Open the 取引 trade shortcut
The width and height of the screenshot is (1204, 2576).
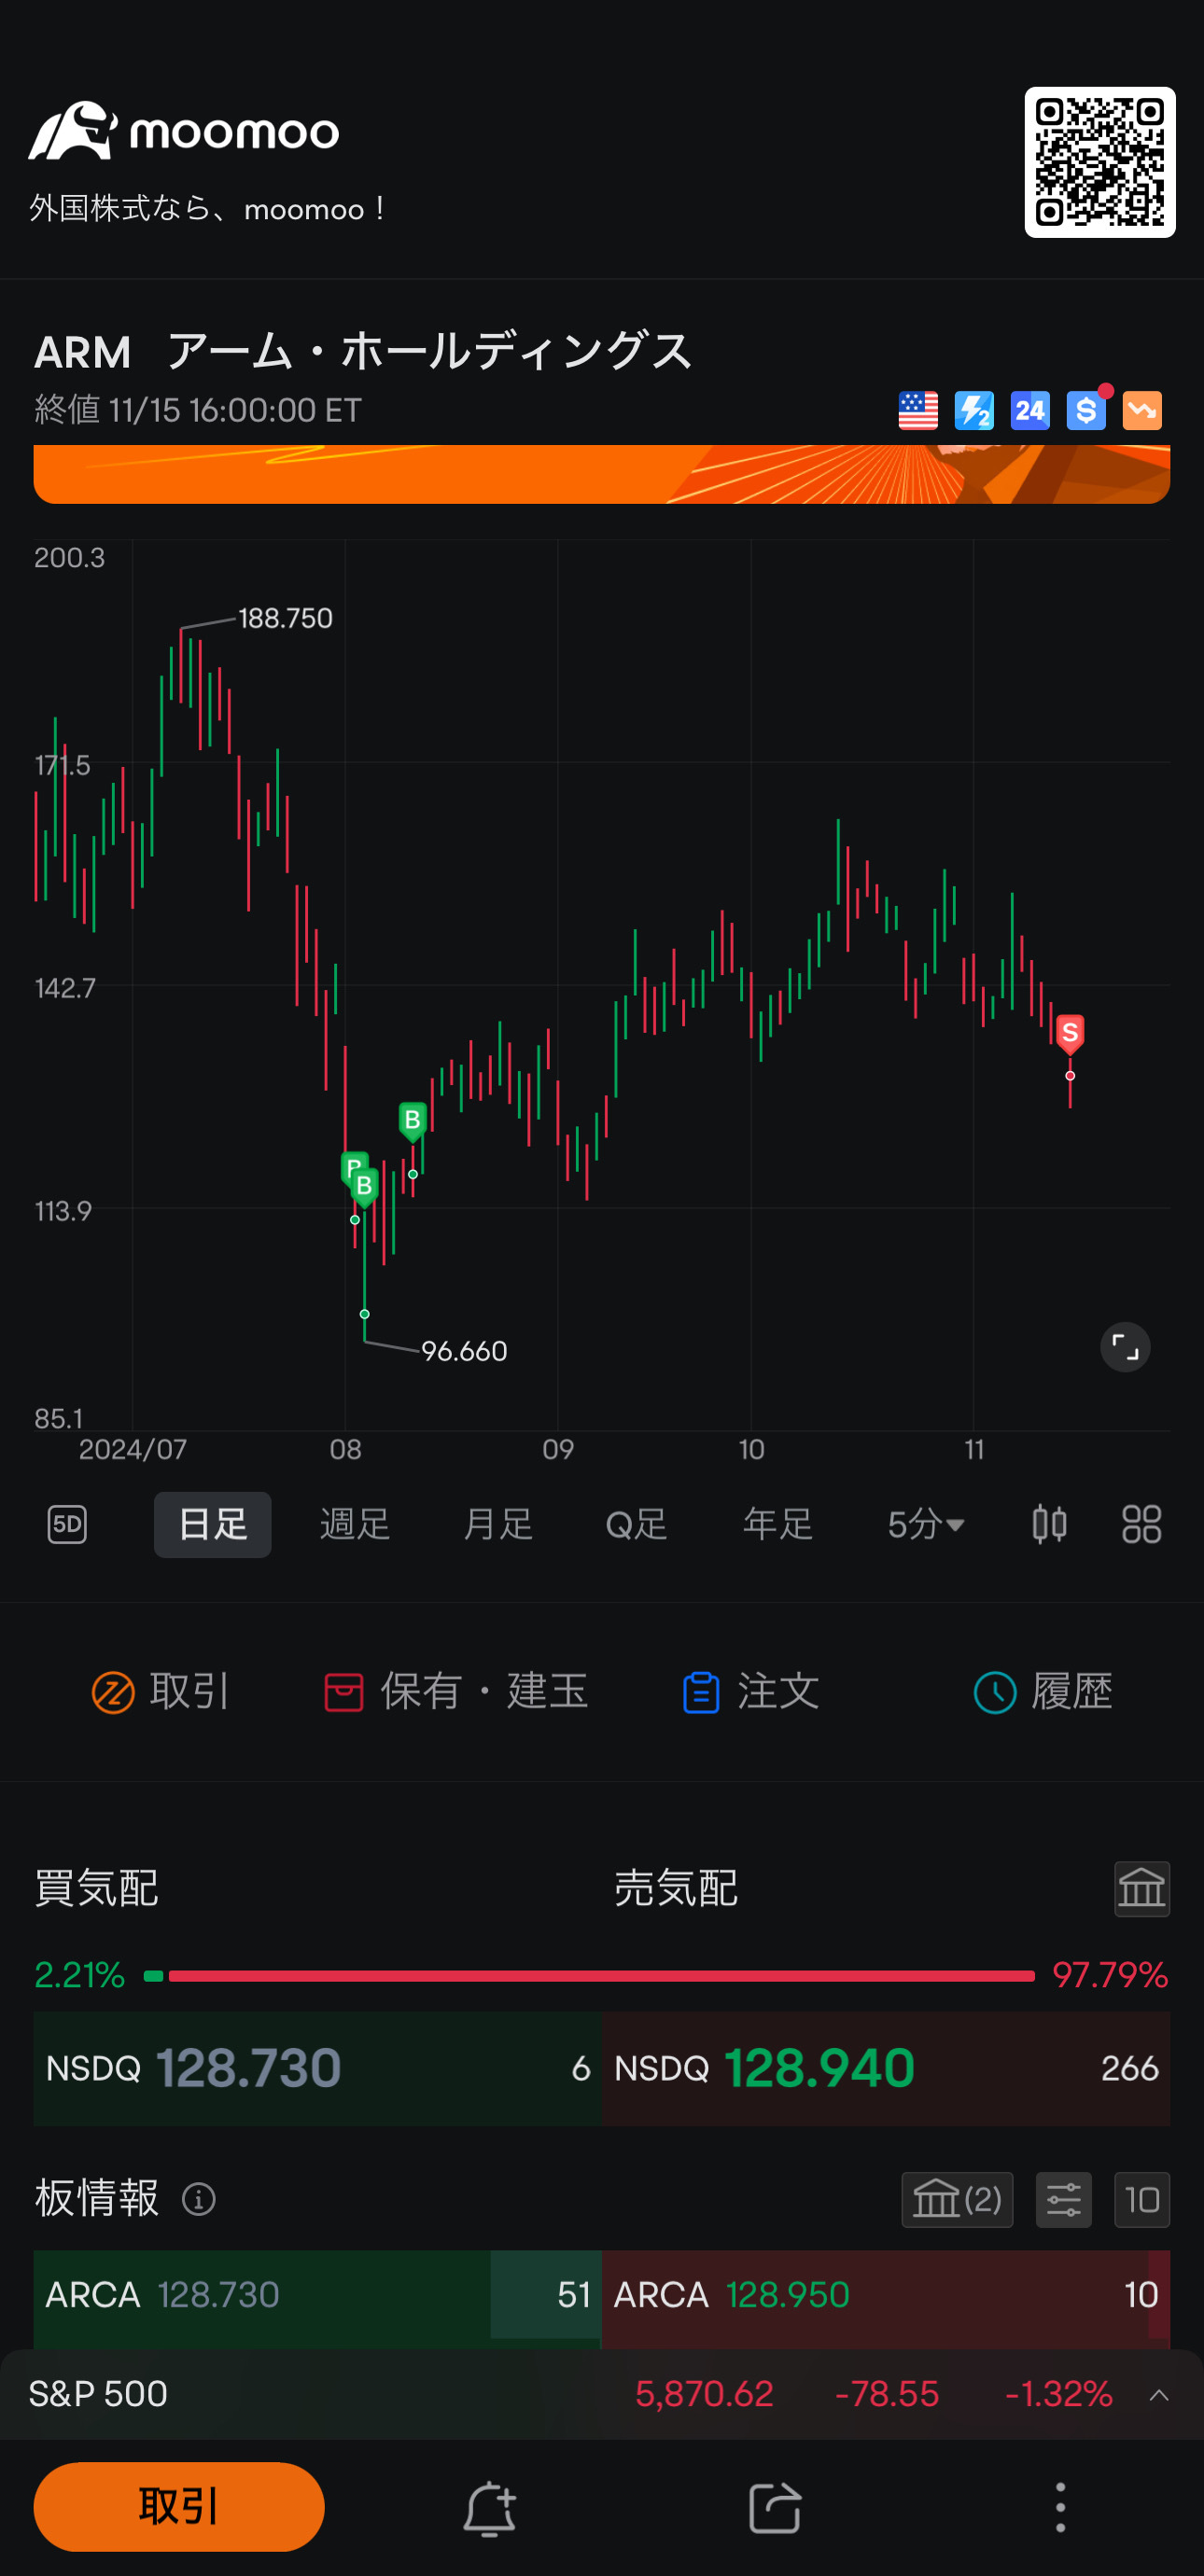click(161, 1692)
